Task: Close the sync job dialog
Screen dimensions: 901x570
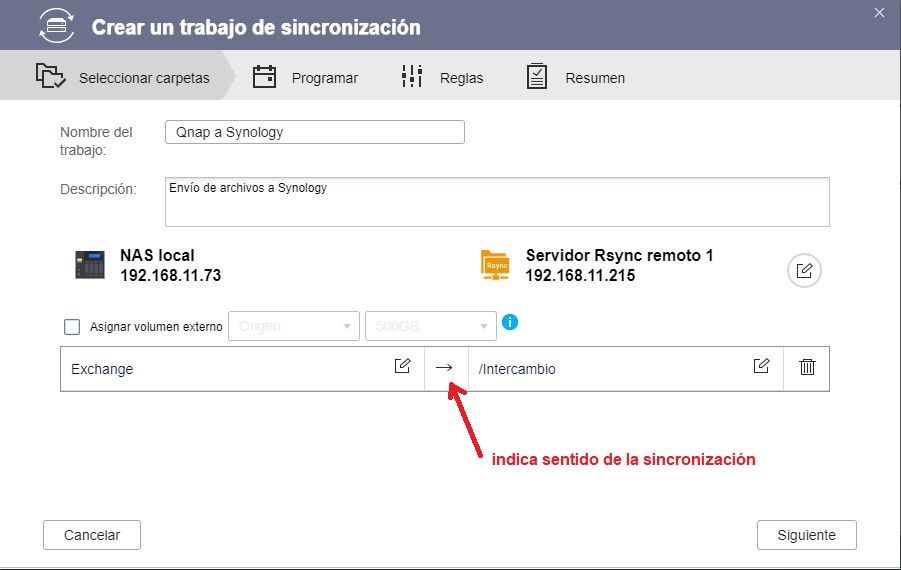Action: [879, 12]
